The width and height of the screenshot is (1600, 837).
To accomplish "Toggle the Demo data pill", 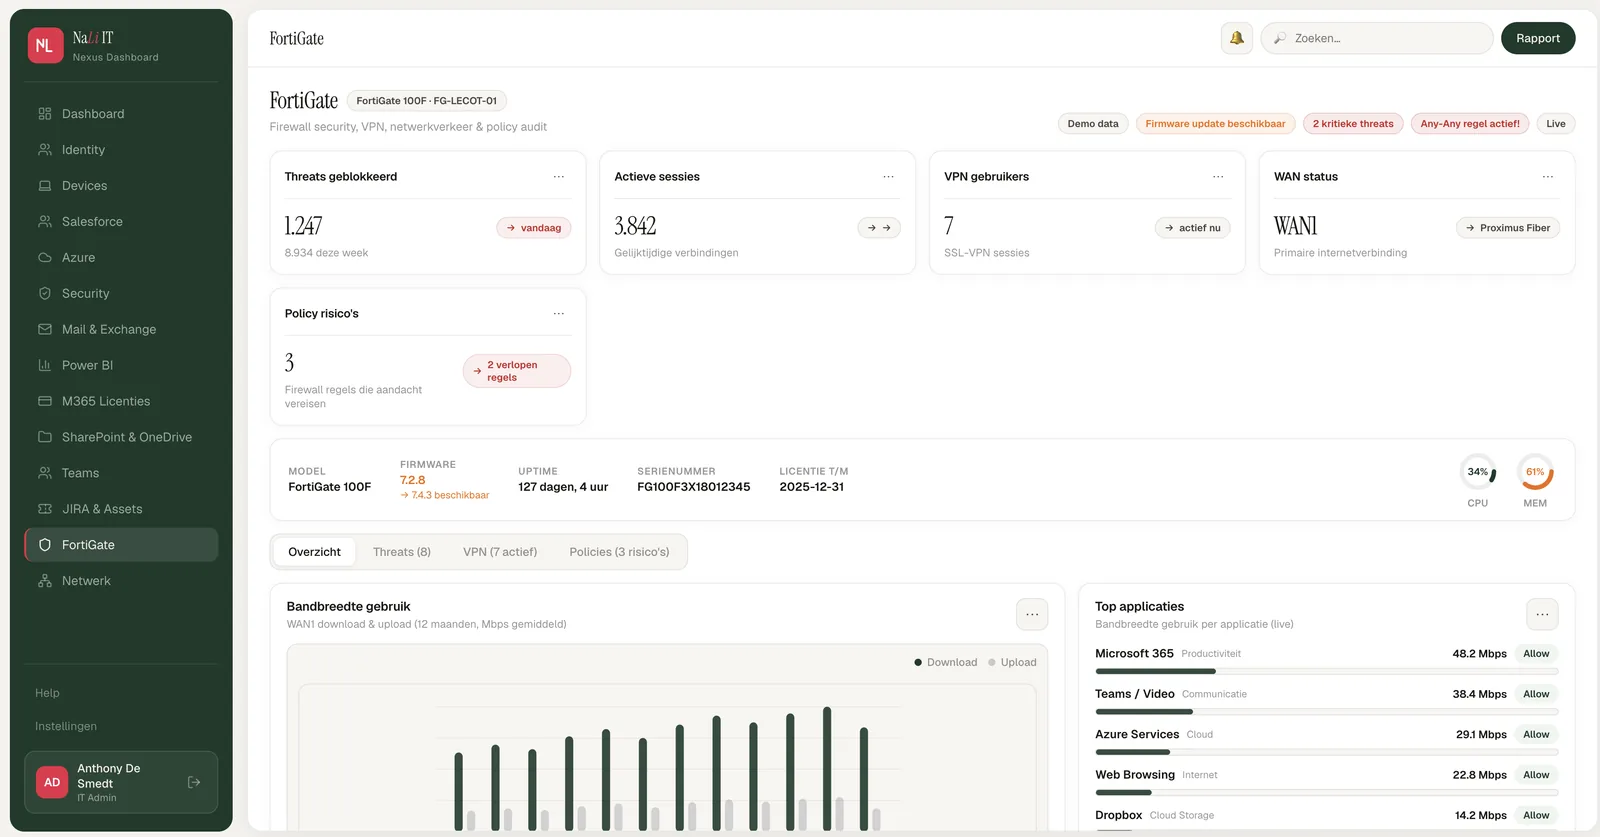I will [1093, 124].
